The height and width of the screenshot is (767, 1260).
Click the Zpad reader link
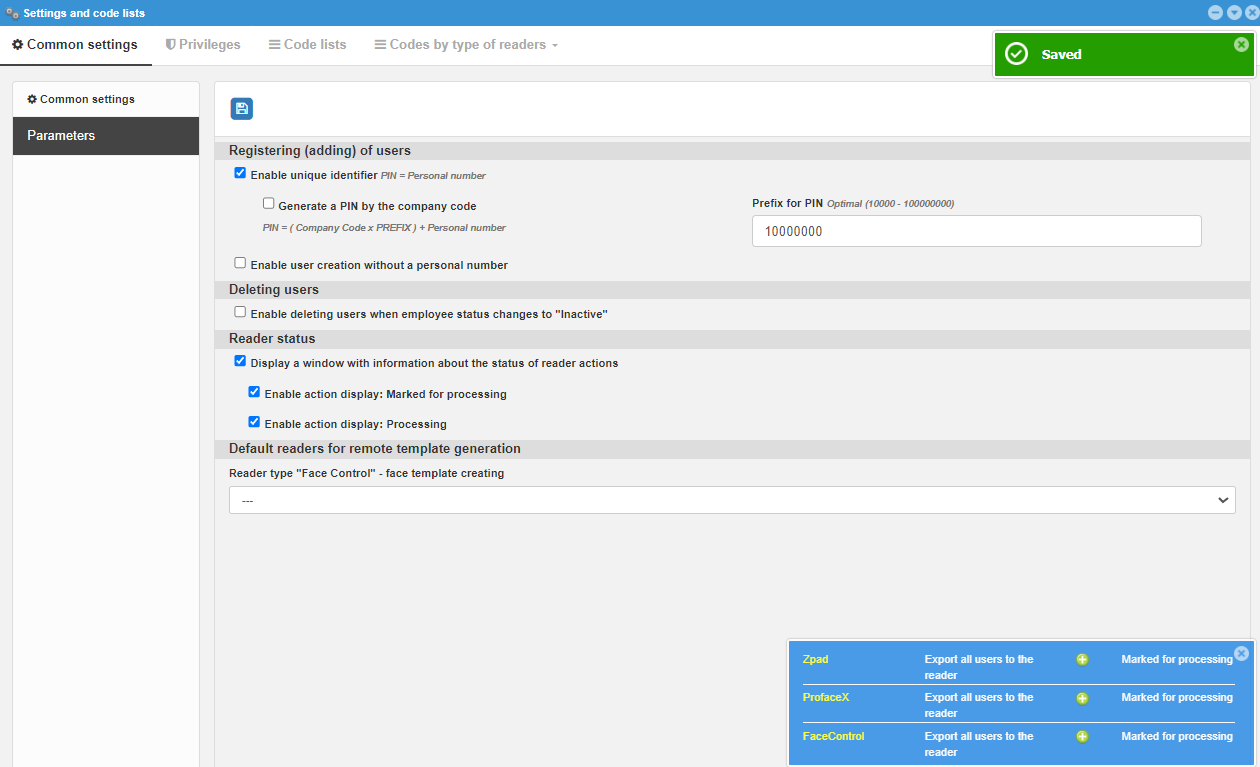coord(816,660)
